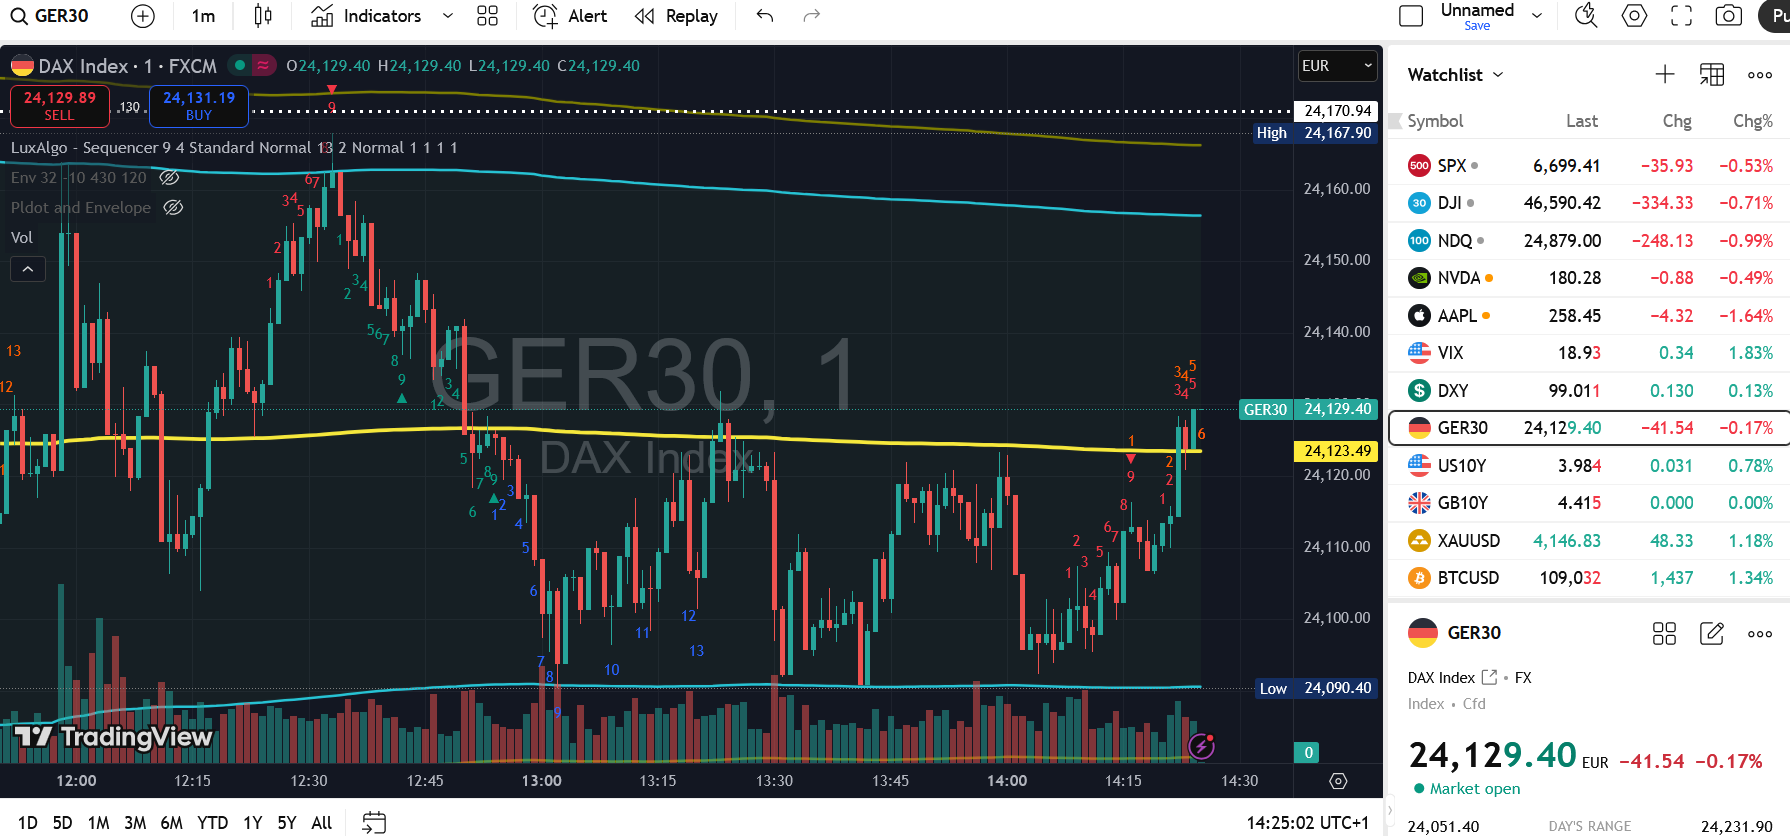1790x836 pixels.
Task: Open watchlist advanced view table icon
Action: 1712,74
